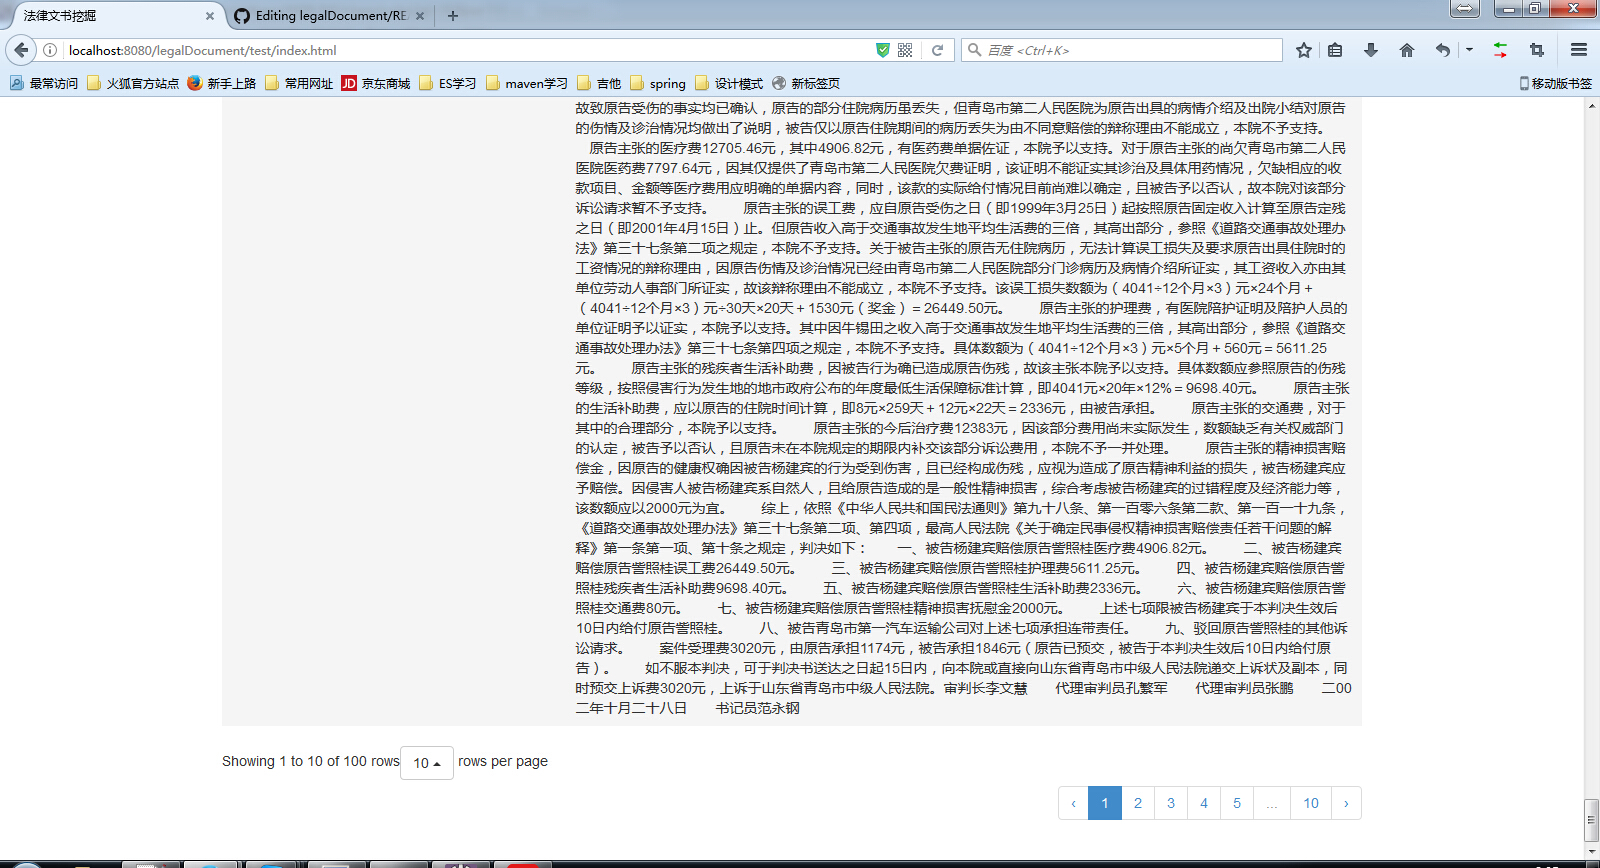The image size is (1600, 868).
Task: Open the screenshot crop tool icon
Action: [x=1537, y=50]
